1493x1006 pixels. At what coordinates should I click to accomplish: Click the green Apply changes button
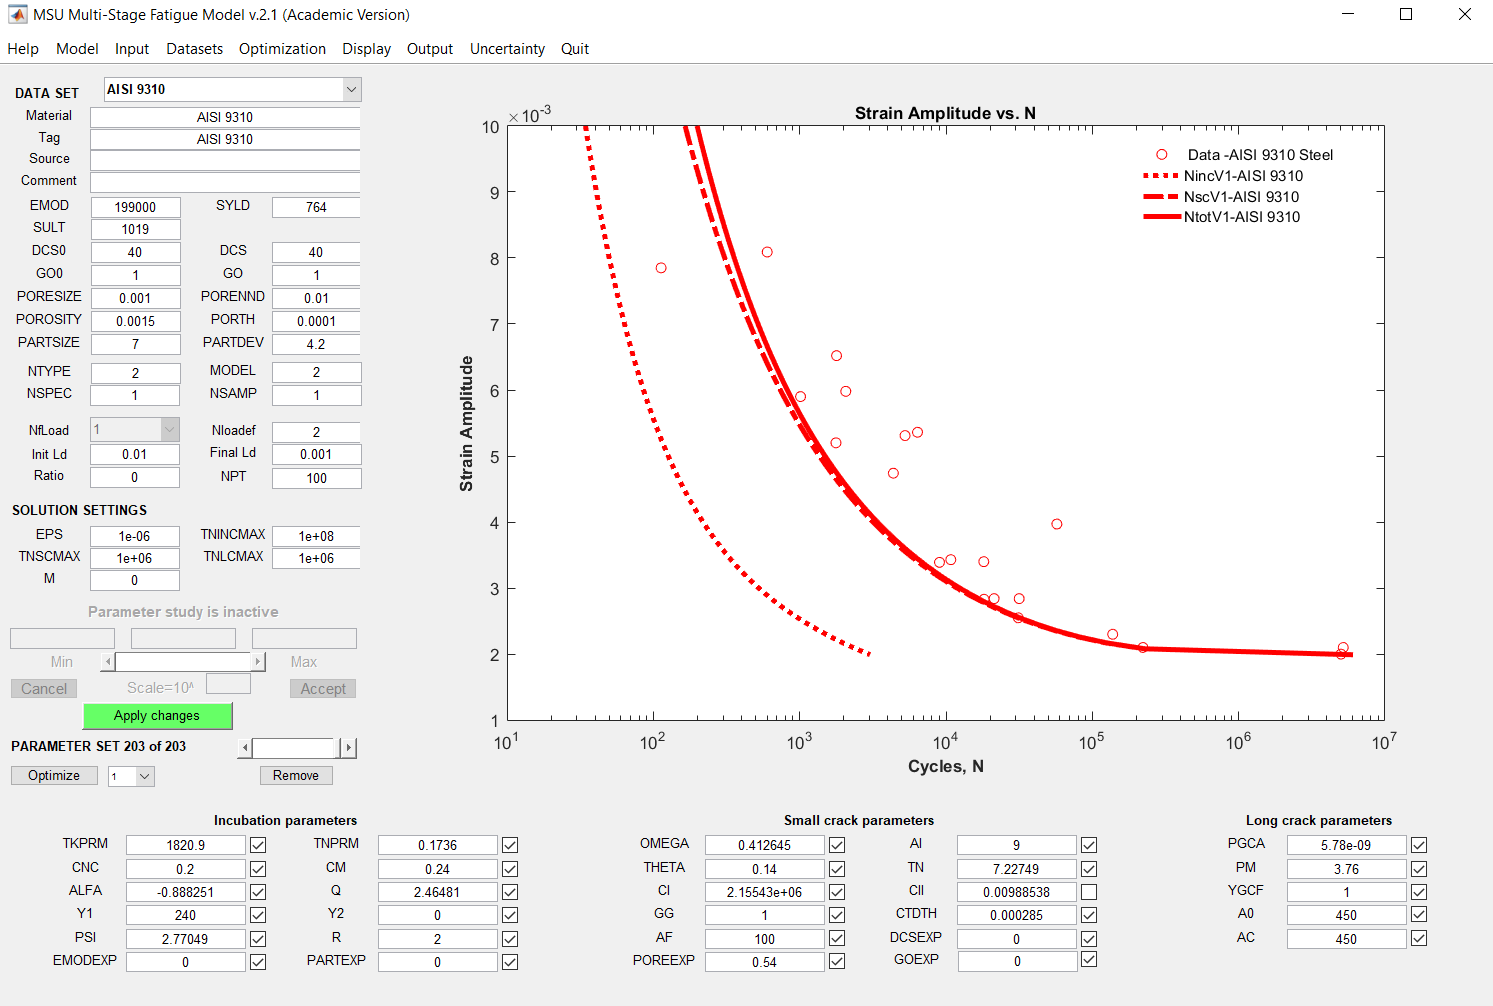coord(157,716)
